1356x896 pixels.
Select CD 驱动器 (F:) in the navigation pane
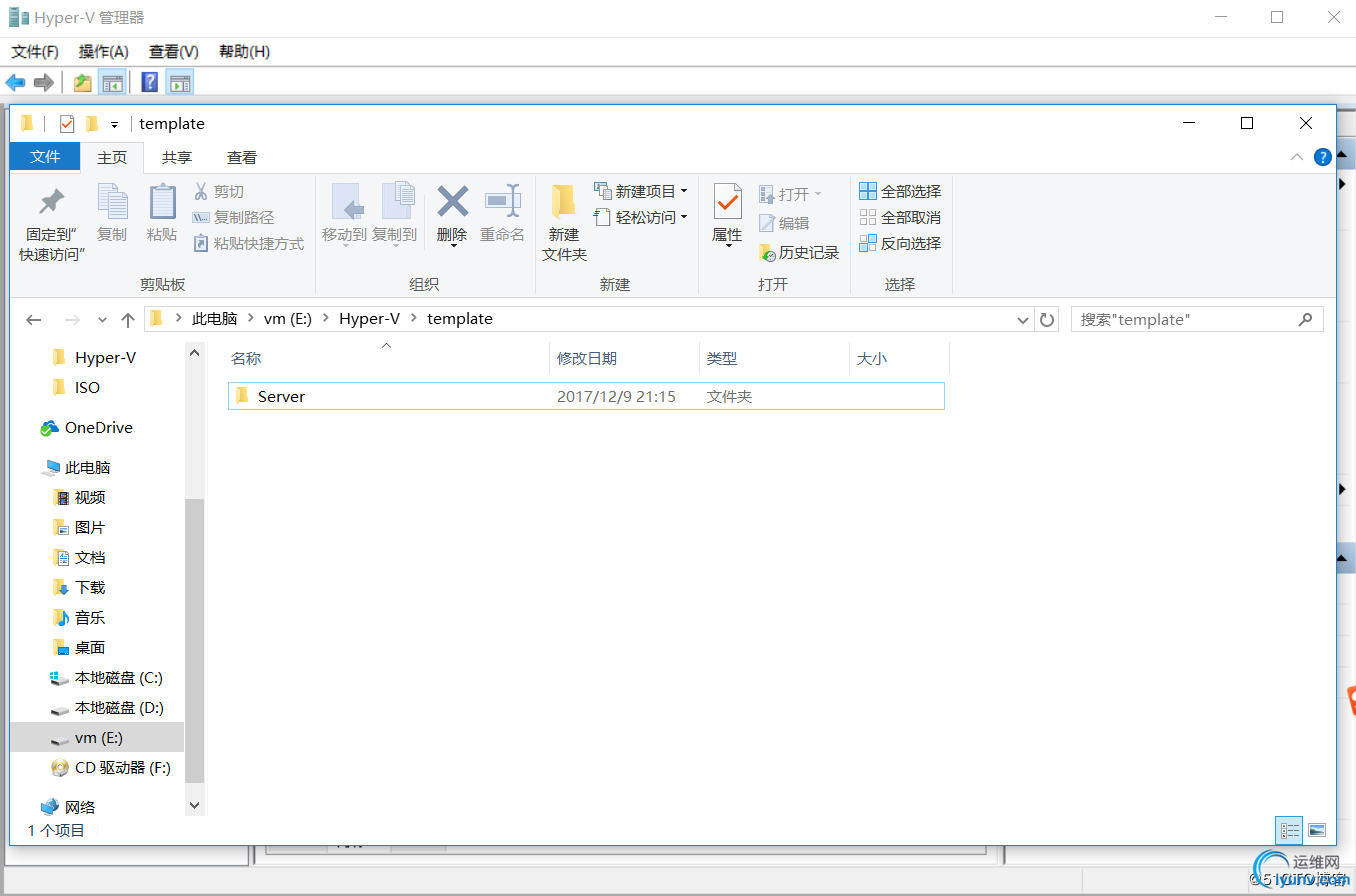point(123,768)
